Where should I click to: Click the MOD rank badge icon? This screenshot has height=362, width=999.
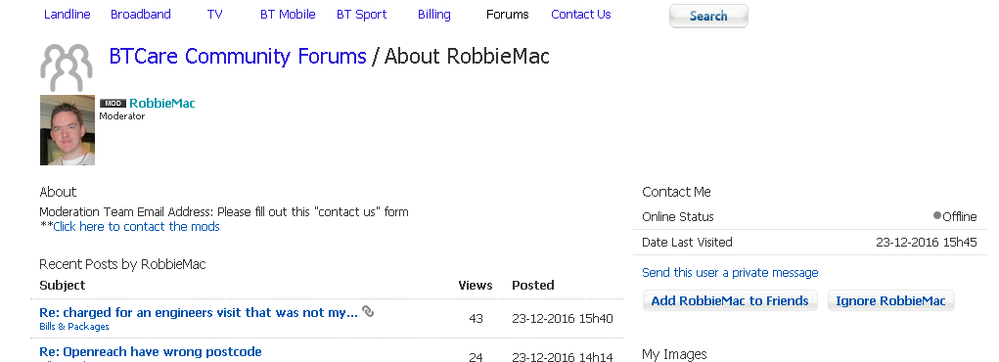pyautogui.click(x=113, y=103)
